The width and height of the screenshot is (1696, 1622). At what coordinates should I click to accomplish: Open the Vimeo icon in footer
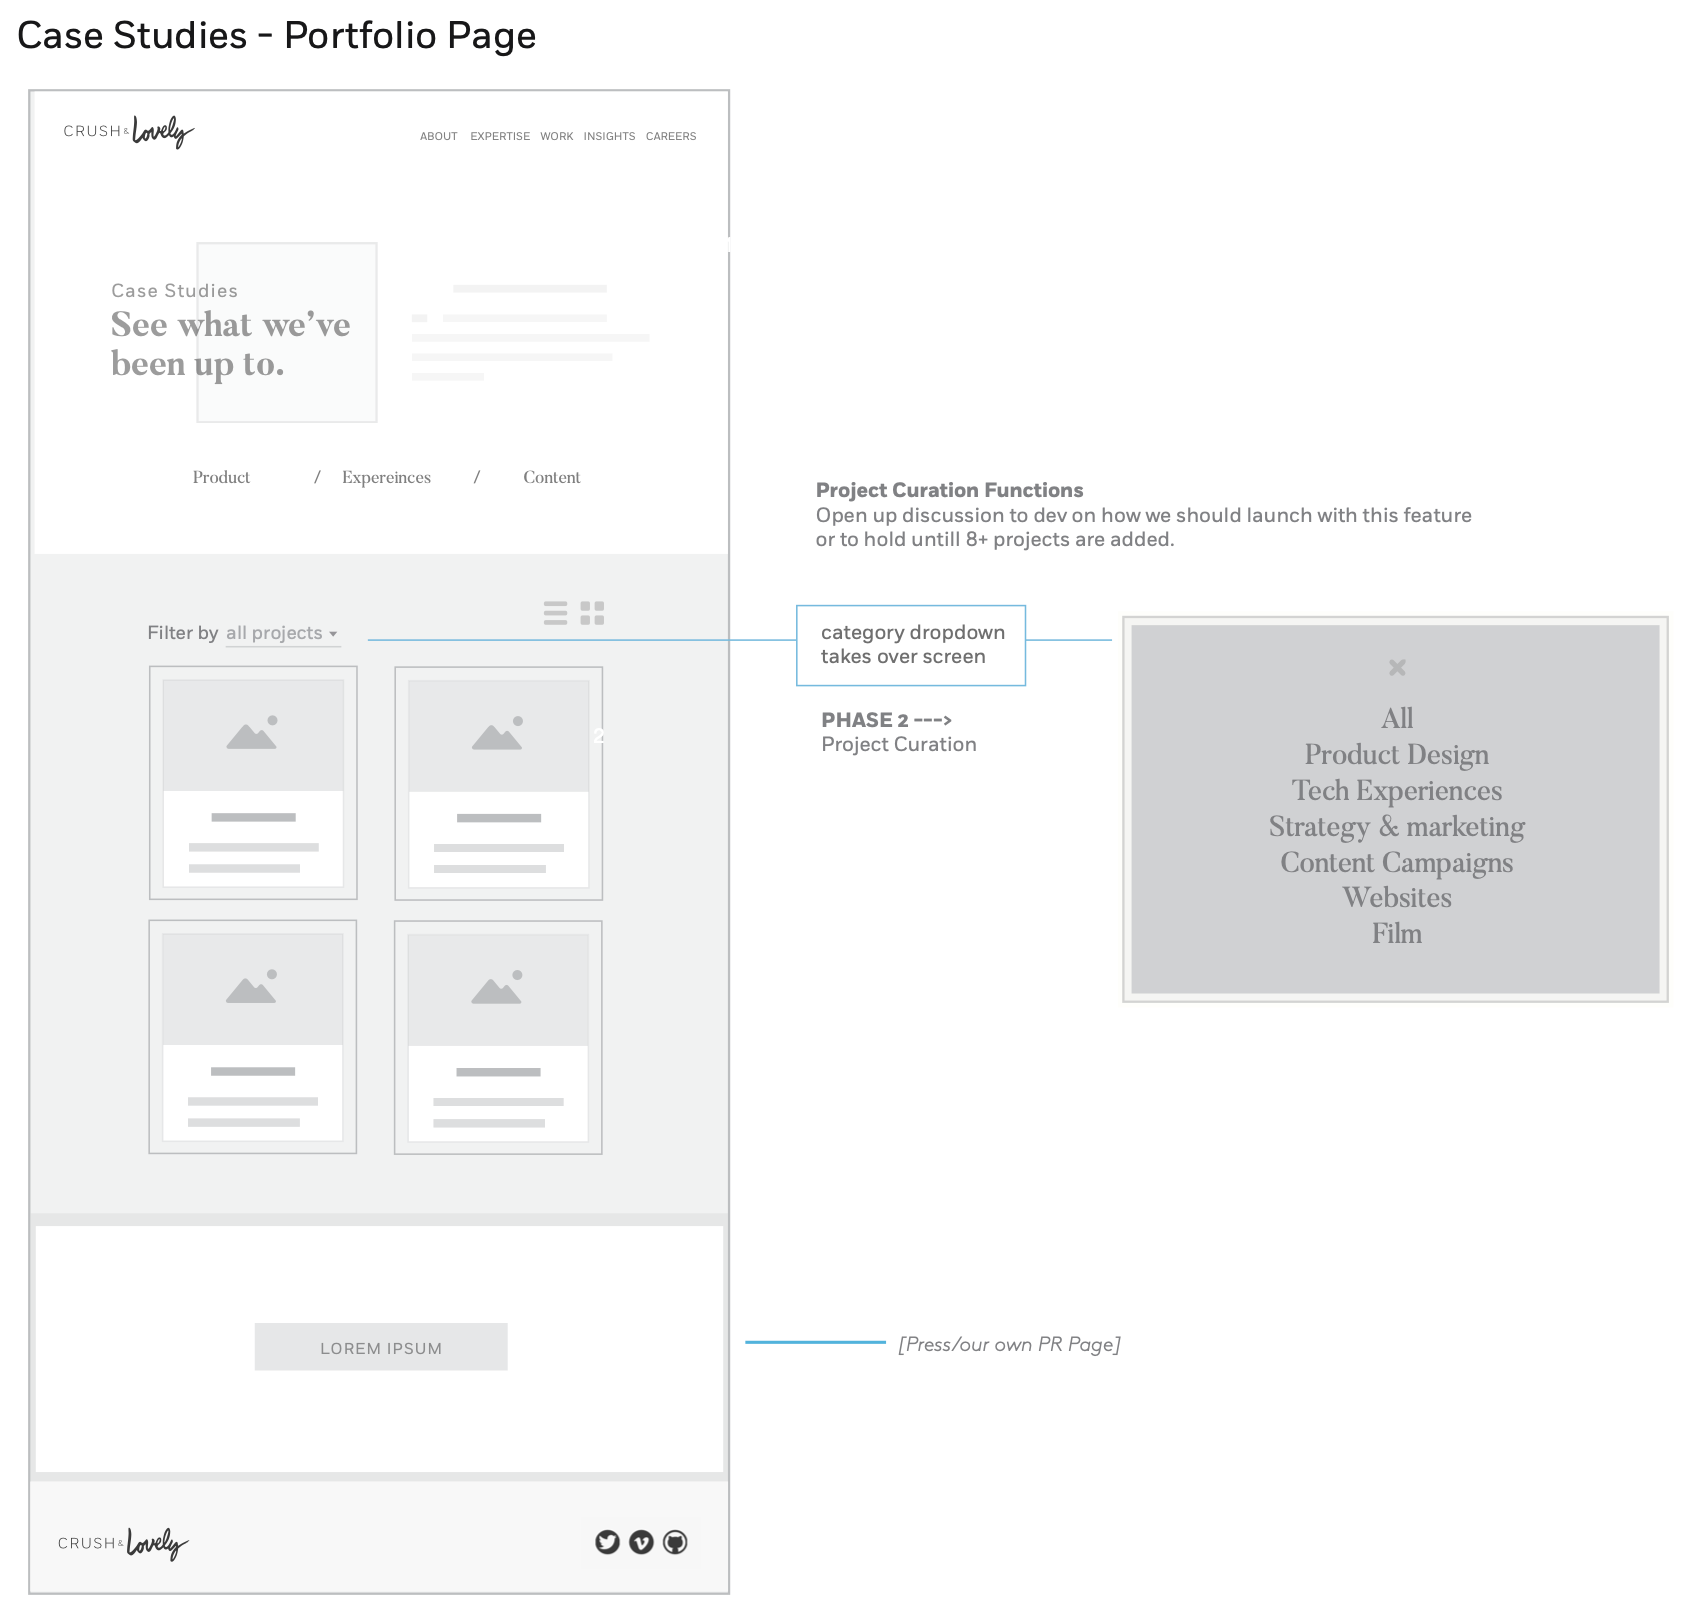click(641, 1542)
